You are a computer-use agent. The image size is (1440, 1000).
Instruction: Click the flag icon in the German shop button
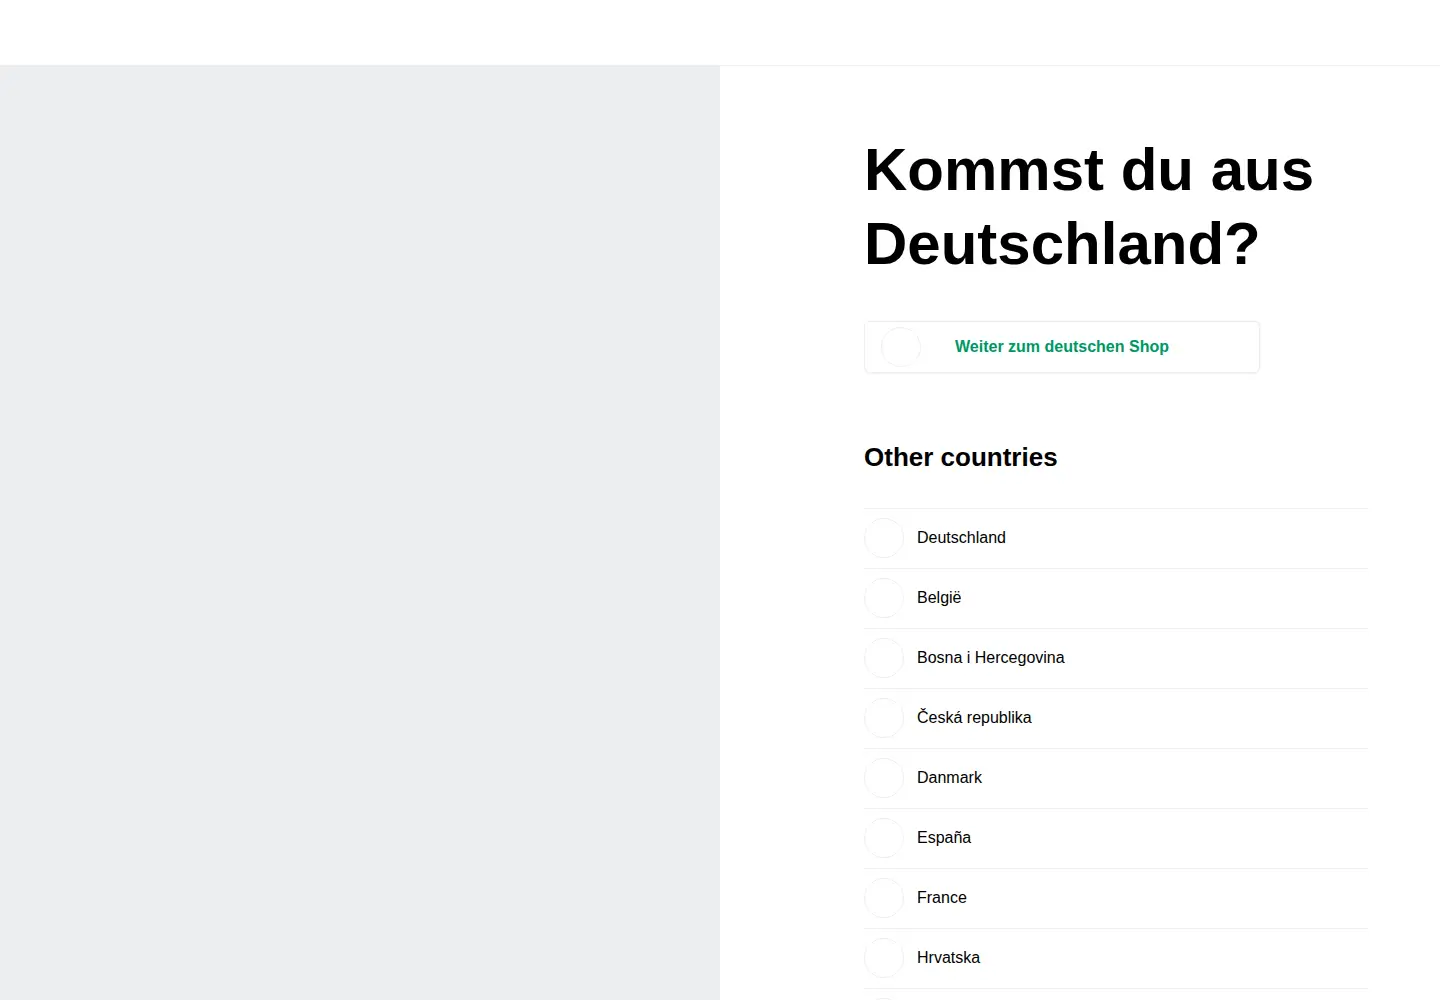coord(901,347)
